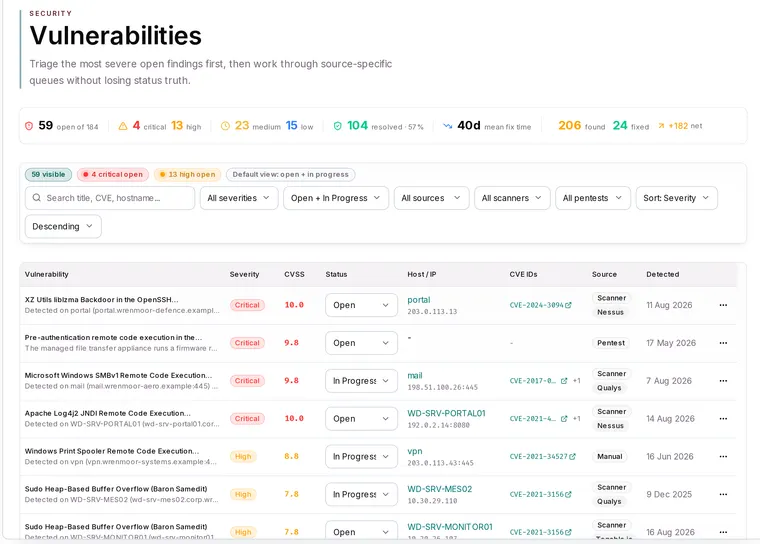The image size is (760, 544).
Task: Open the All severities dropdown
Action: click(x=239, y=198)
